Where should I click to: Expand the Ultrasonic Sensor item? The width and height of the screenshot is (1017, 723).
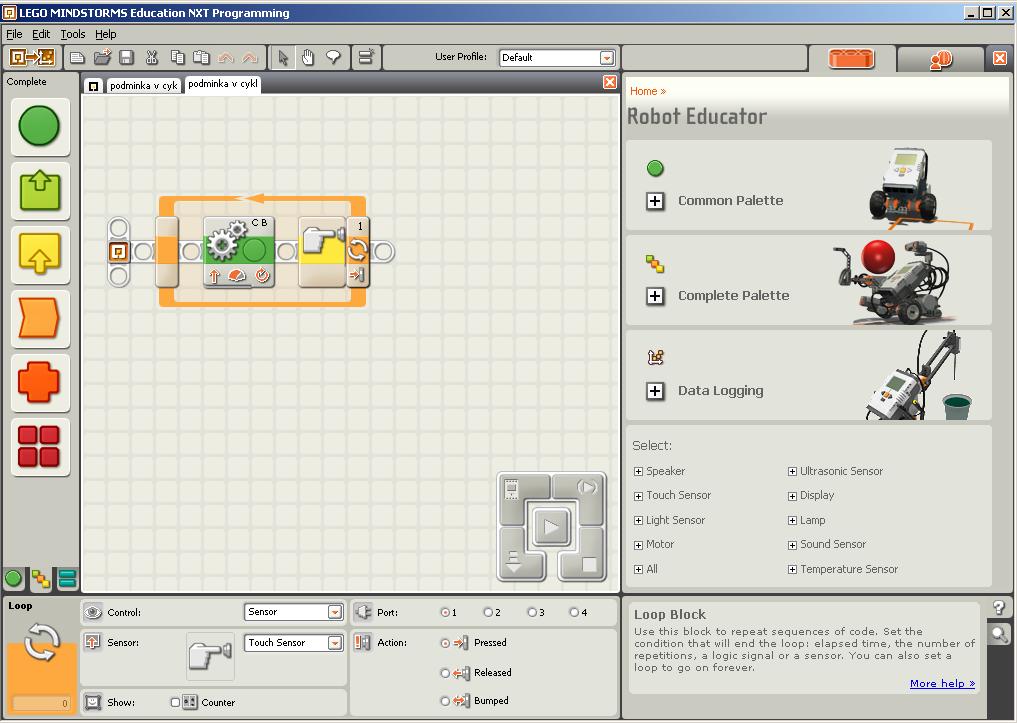[792, 471]
